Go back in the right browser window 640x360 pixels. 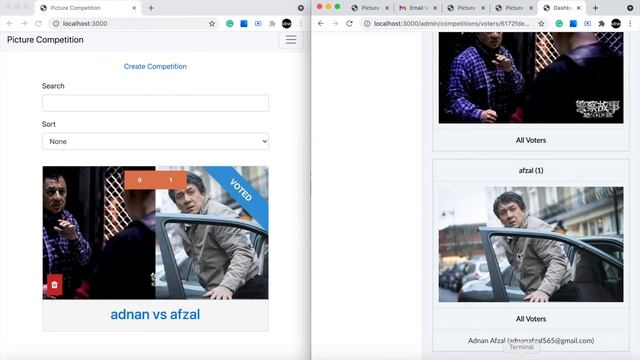click(x=321, y=24)
